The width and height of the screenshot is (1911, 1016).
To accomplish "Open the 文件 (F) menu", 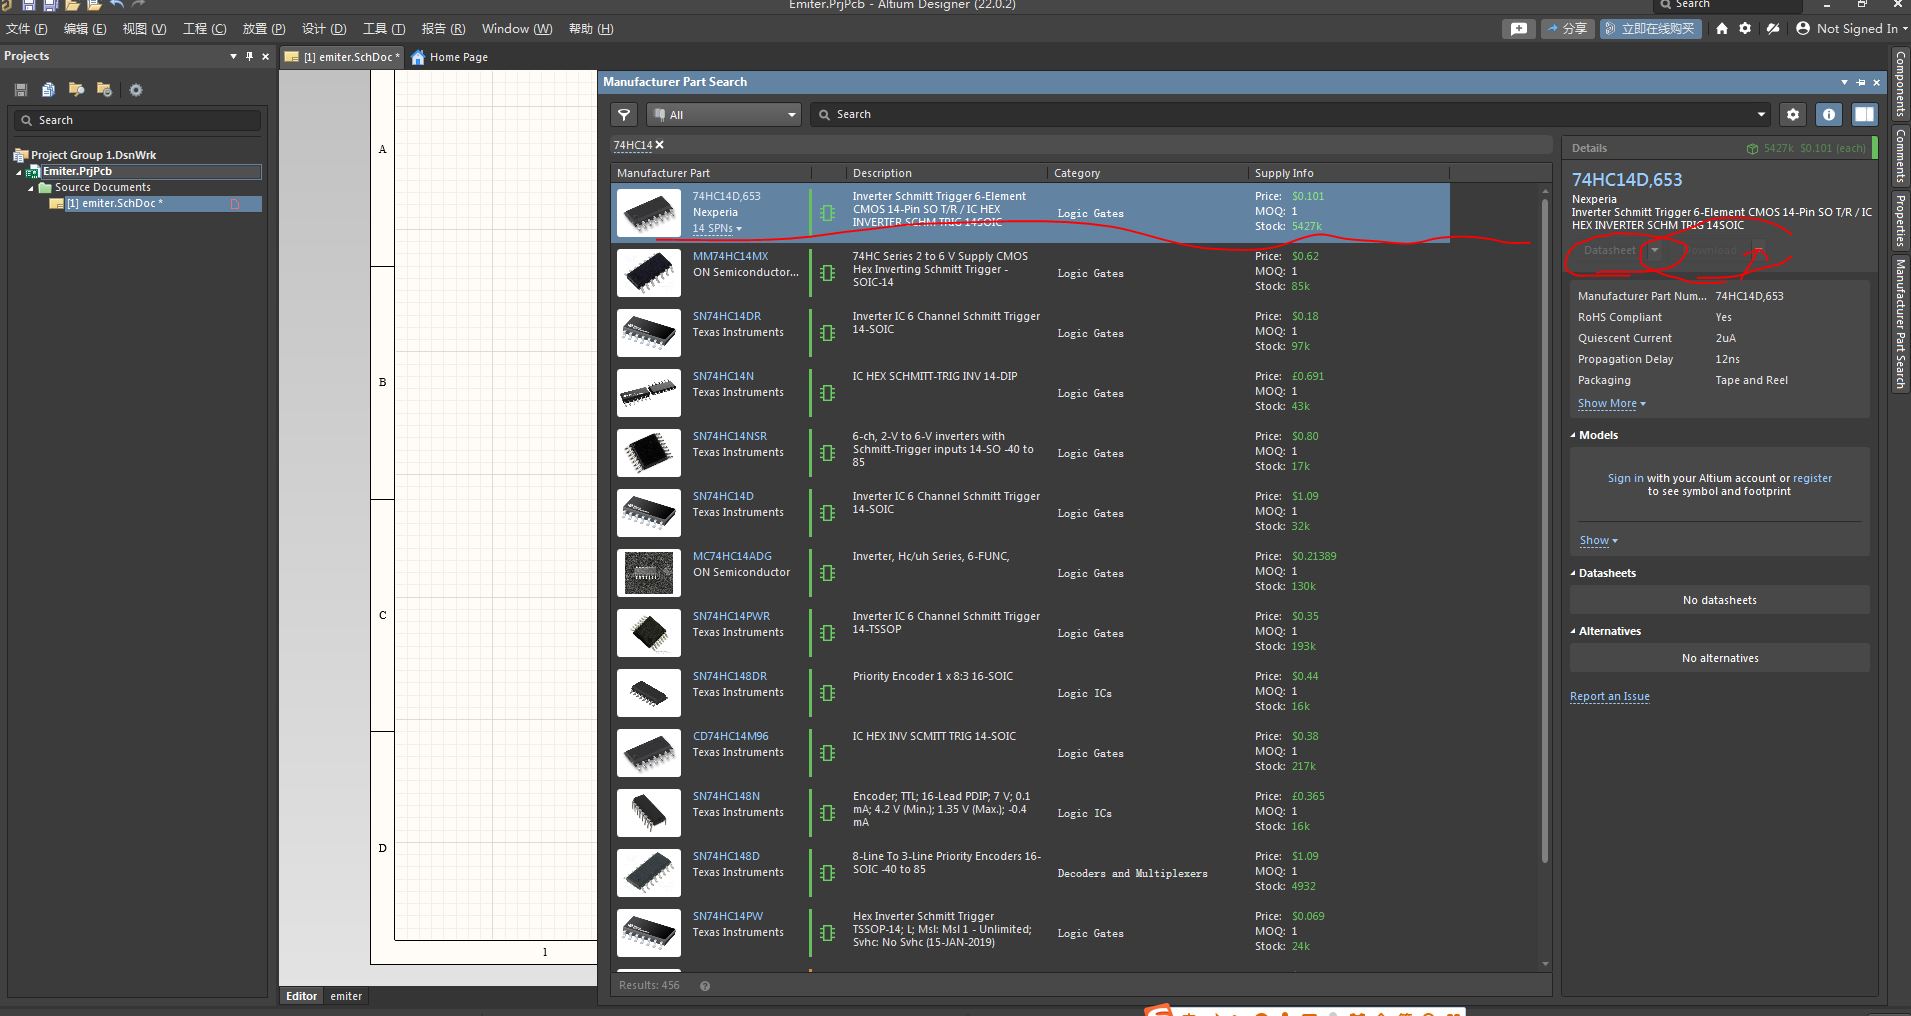I will 27,29.
